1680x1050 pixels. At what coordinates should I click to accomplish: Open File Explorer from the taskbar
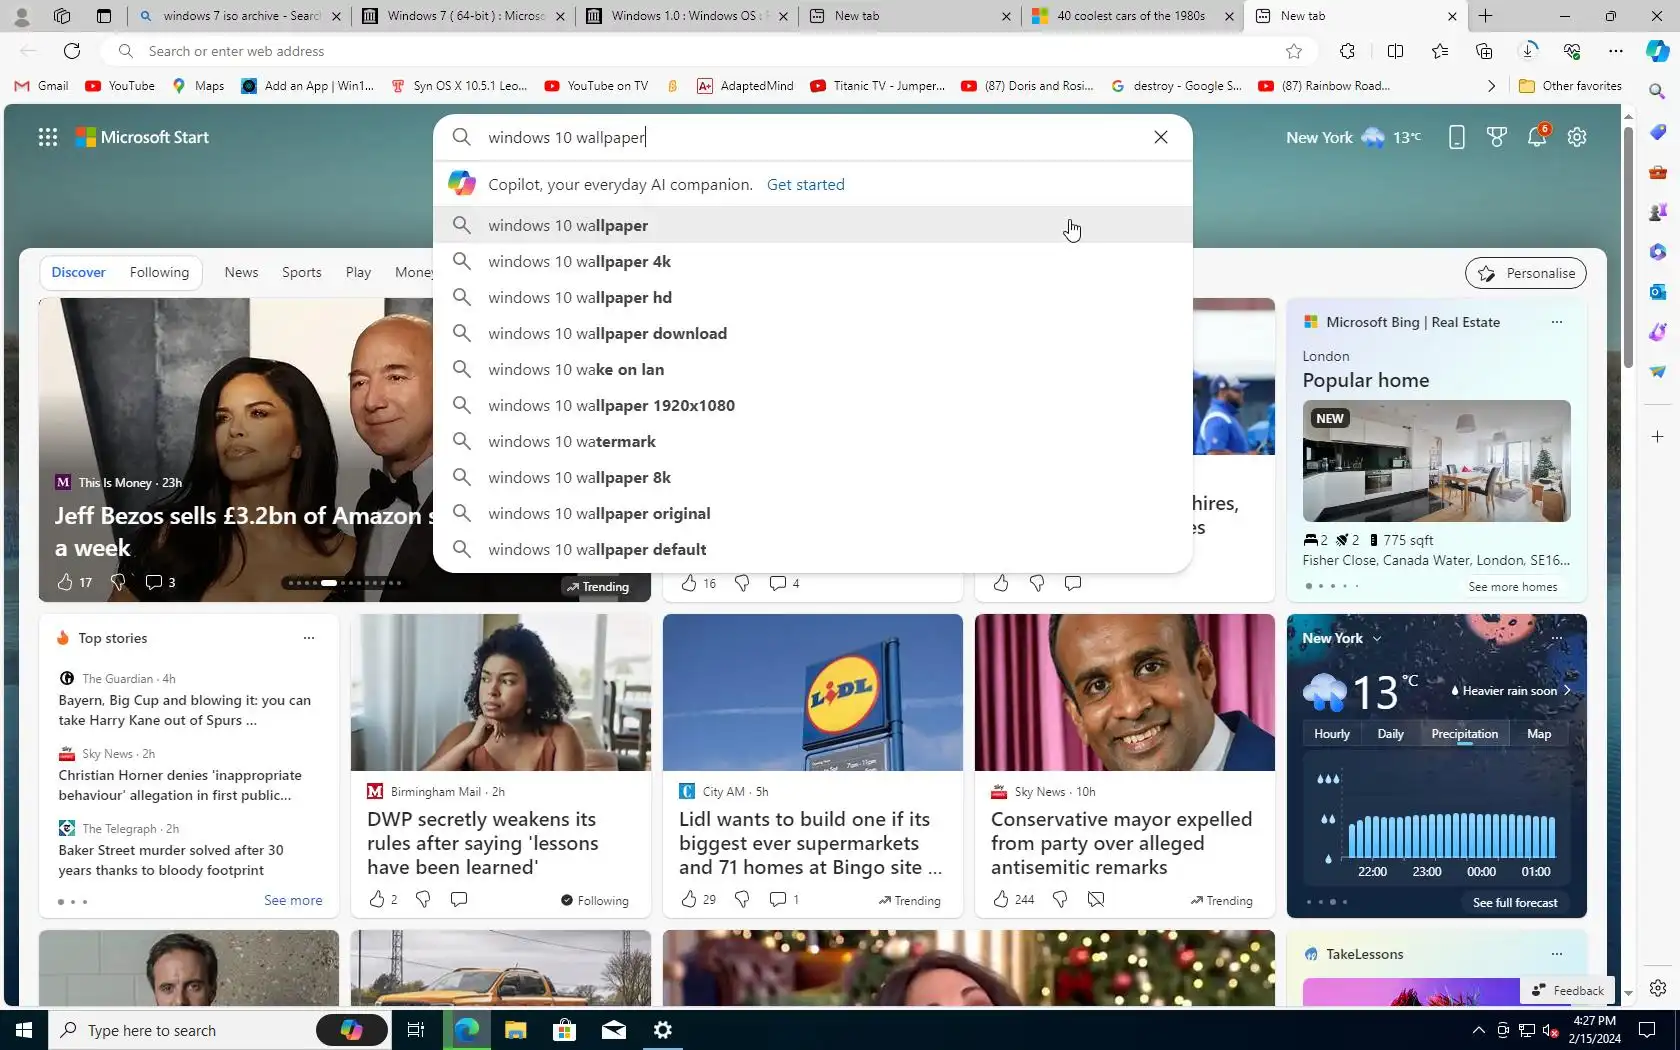pos(515,1030)
